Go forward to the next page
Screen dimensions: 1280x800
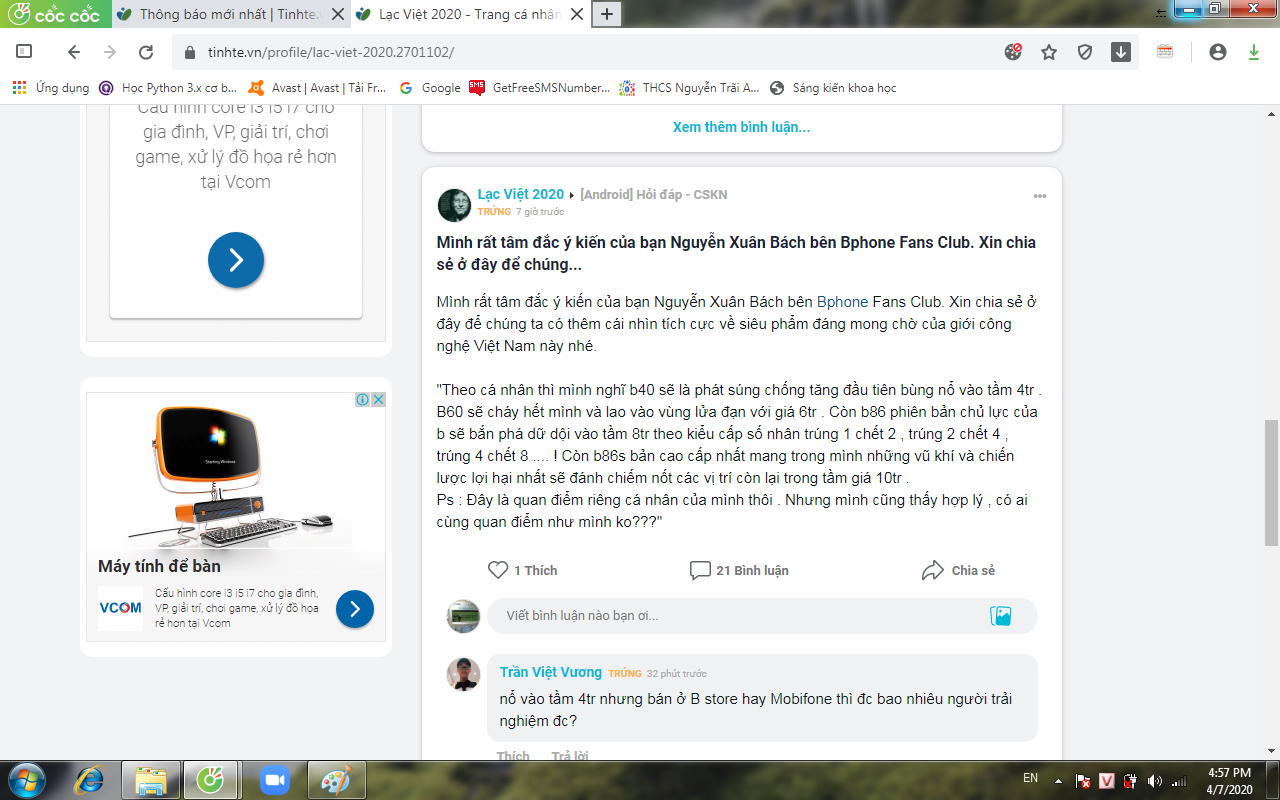tap(110, 52)
